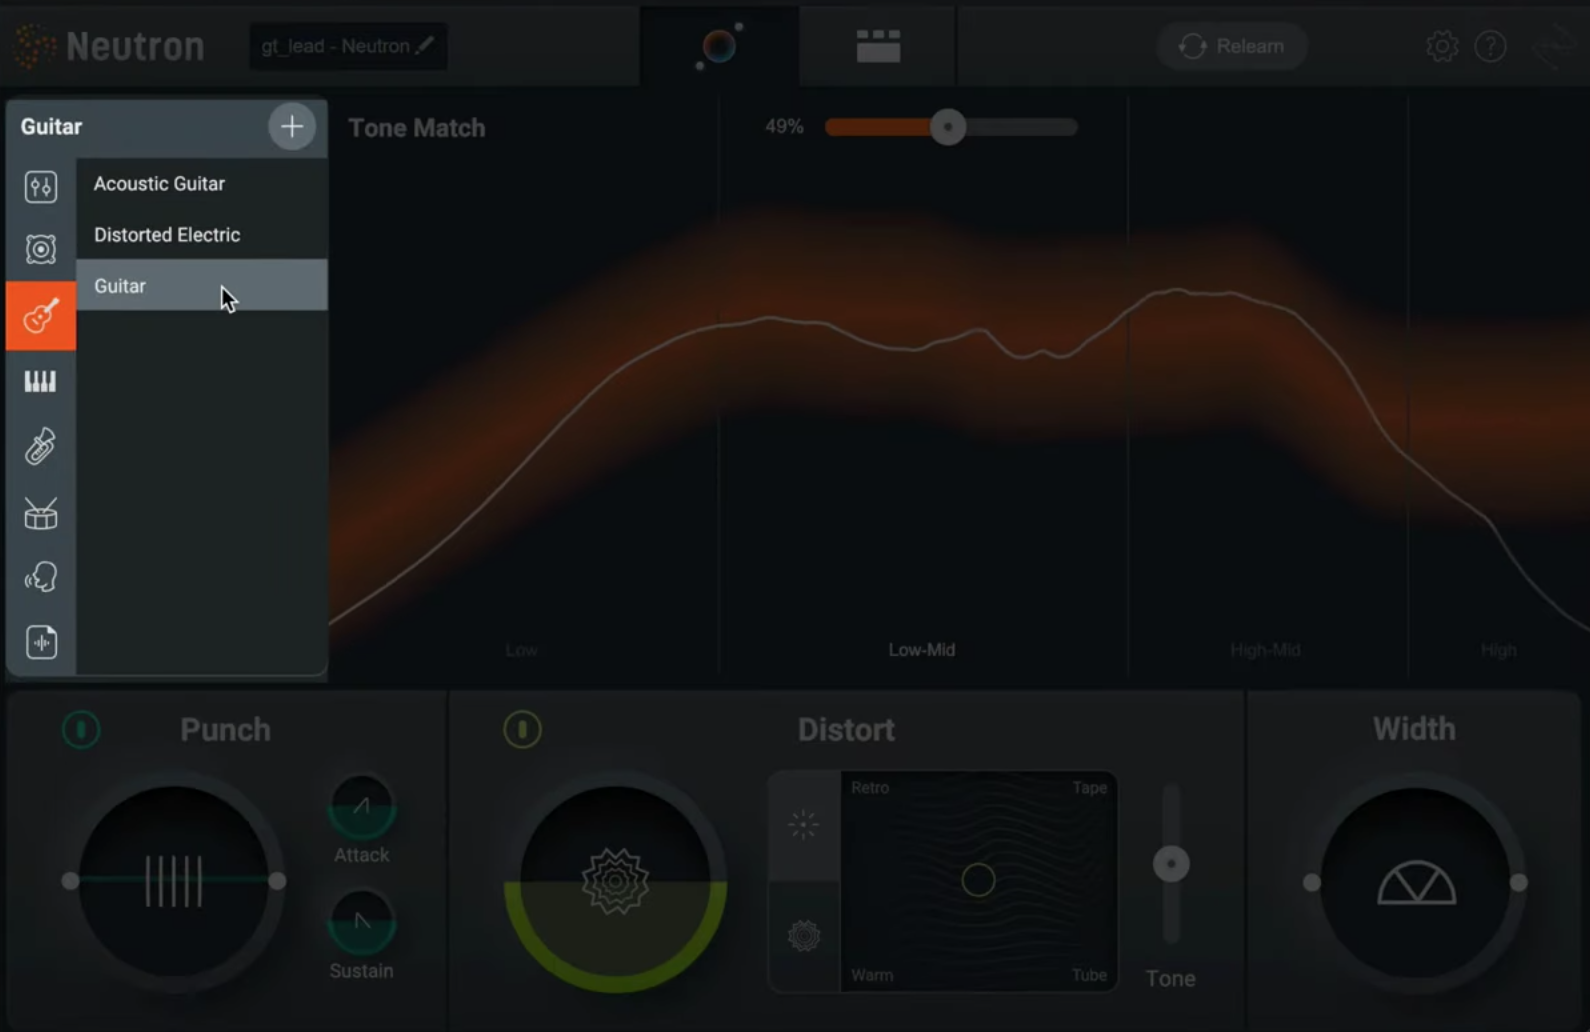Viewport: 1590px width, 1032px height.
Task: Click the Relearn button
Action: pyautogui.click(x=1232, y=46)
